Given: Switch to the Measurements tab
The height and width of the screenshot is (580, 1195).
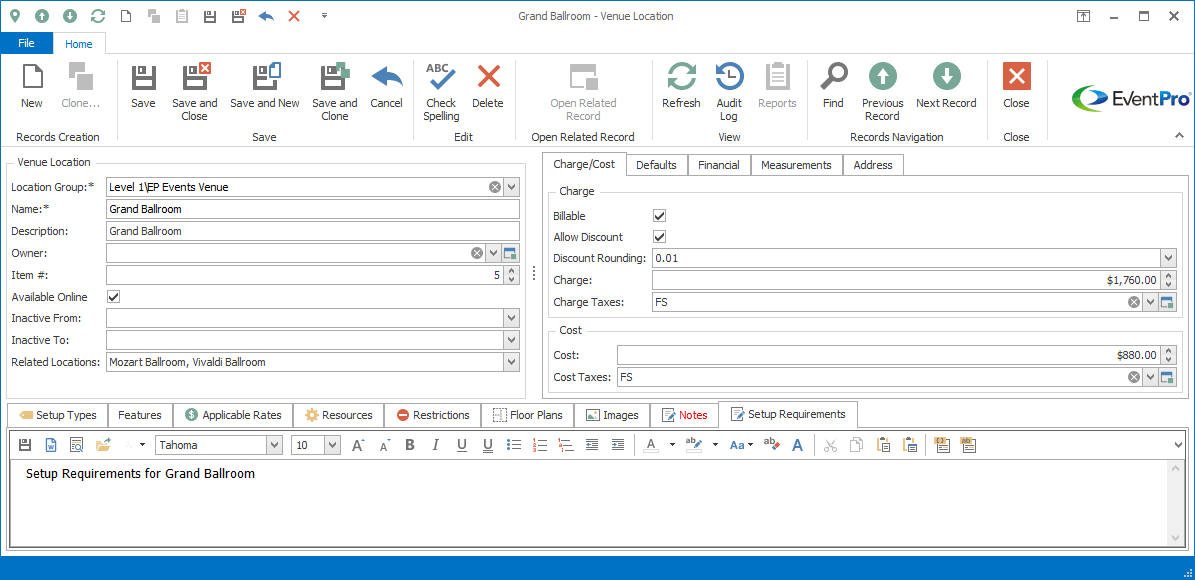Looking at the screenshot, I should 796,165.
